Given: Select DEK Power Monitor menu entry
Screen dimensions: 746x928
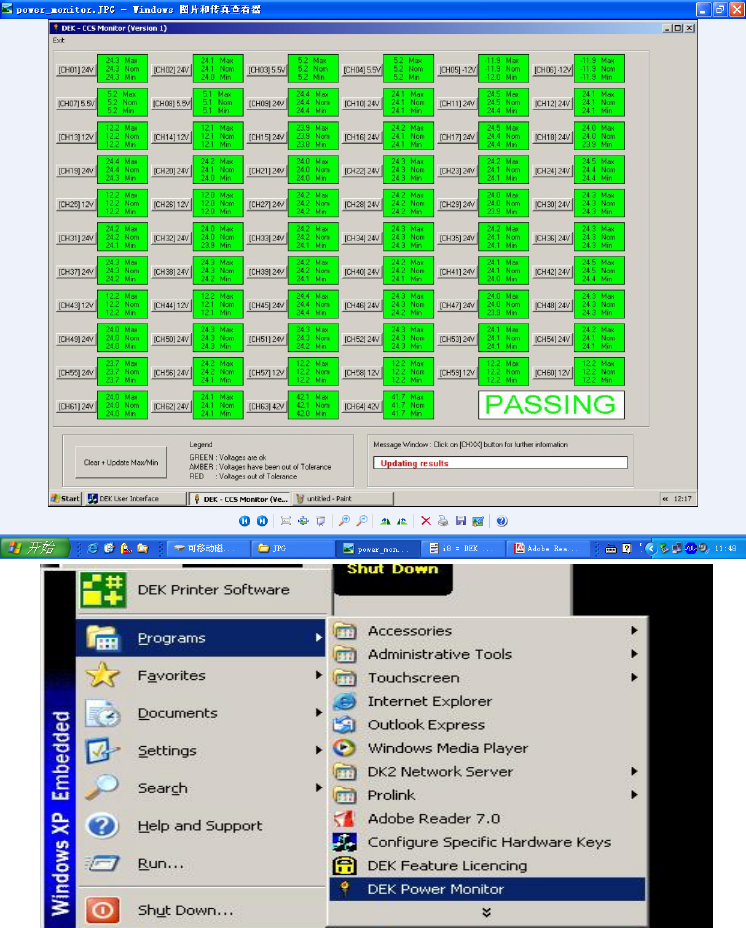Looking at the screenshot, I should tap(435, 889).
